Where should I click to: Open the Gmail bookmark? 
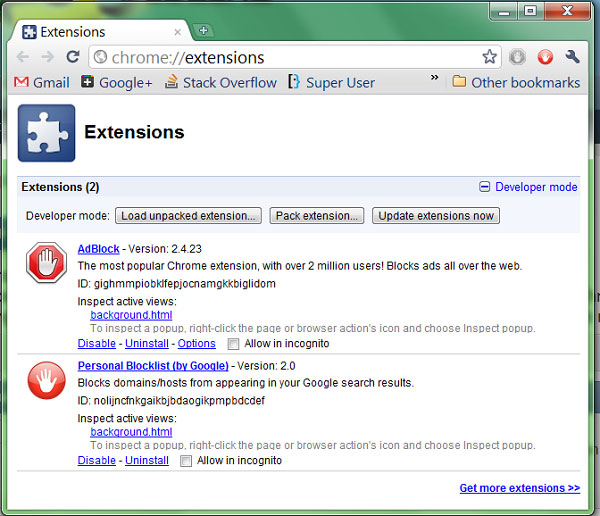42,83
